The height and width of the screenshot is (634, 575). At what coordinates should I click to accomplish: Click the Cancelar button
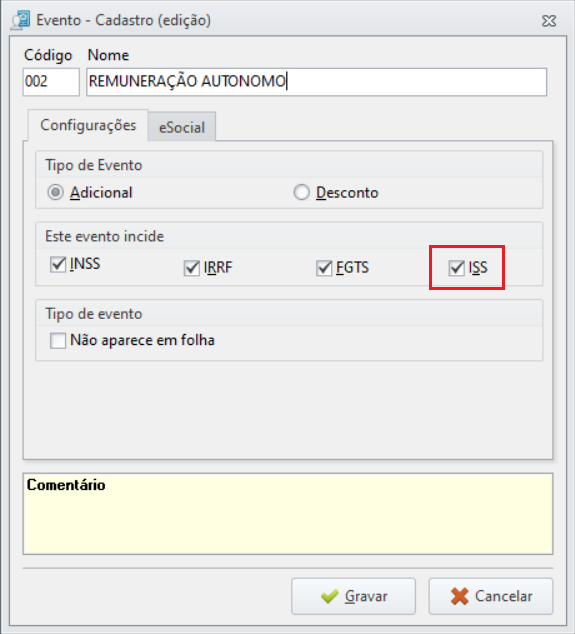coord(491,596)
